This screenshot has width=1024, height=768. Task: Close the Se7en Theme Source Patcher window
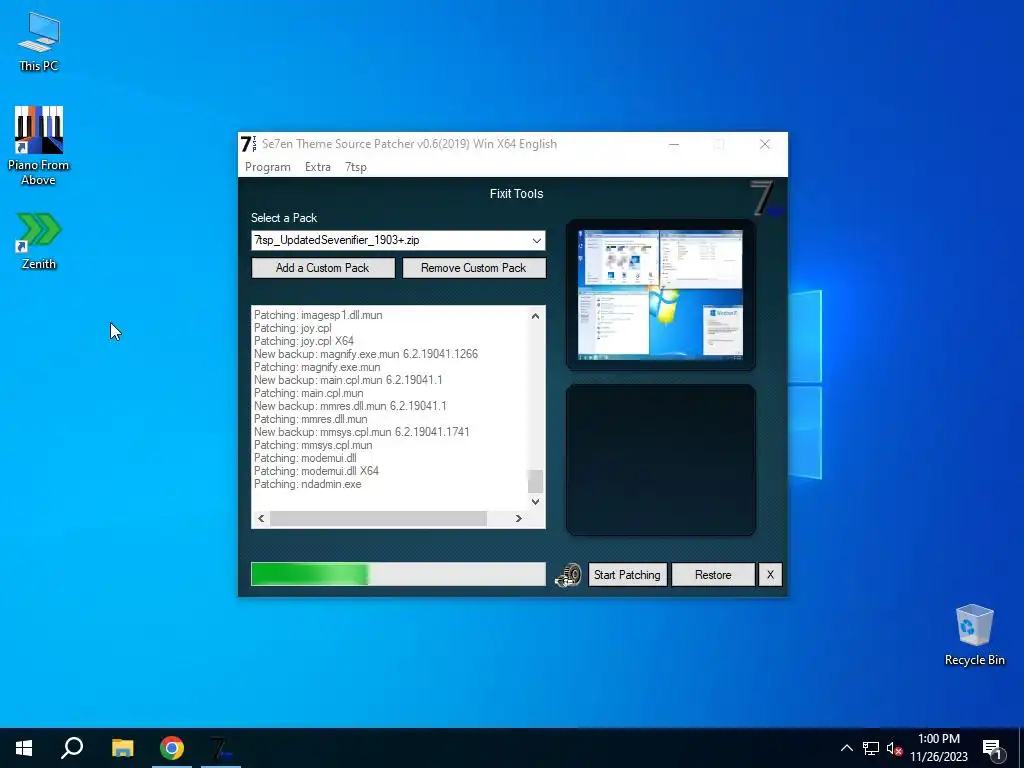coord(765,144)
